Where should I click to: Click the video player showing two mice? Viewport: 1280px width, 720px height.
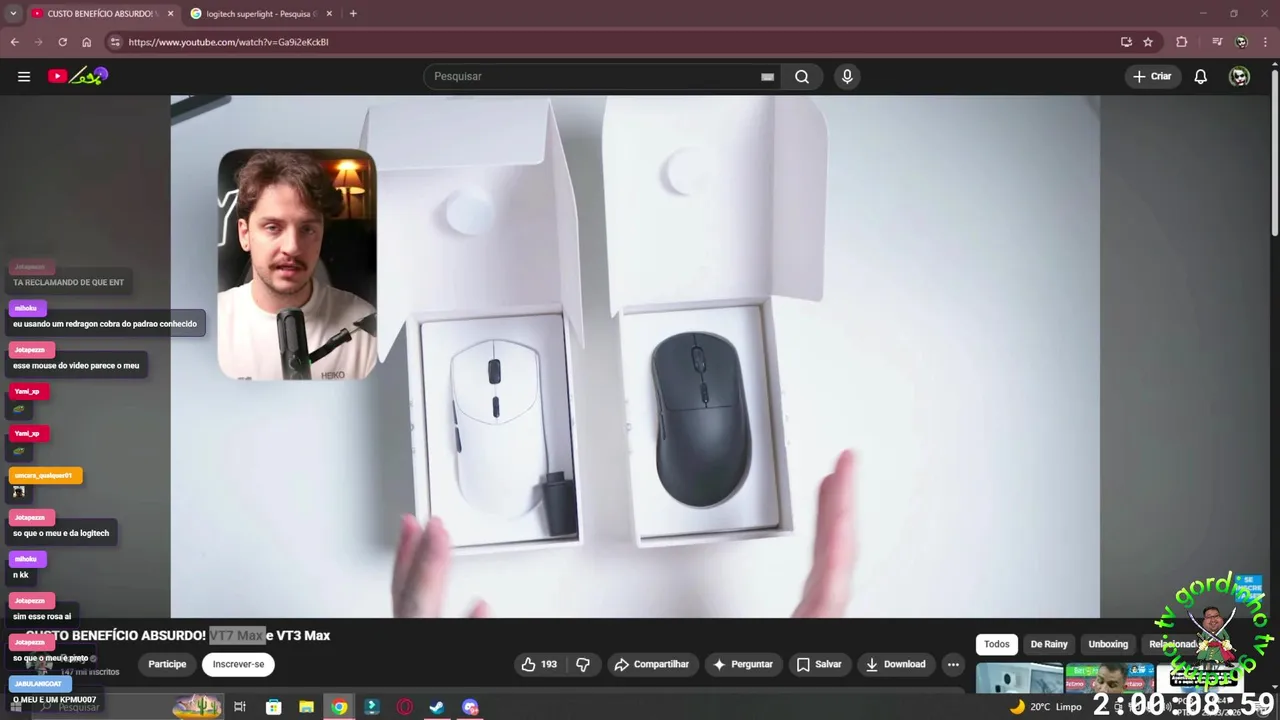point(635,356)
